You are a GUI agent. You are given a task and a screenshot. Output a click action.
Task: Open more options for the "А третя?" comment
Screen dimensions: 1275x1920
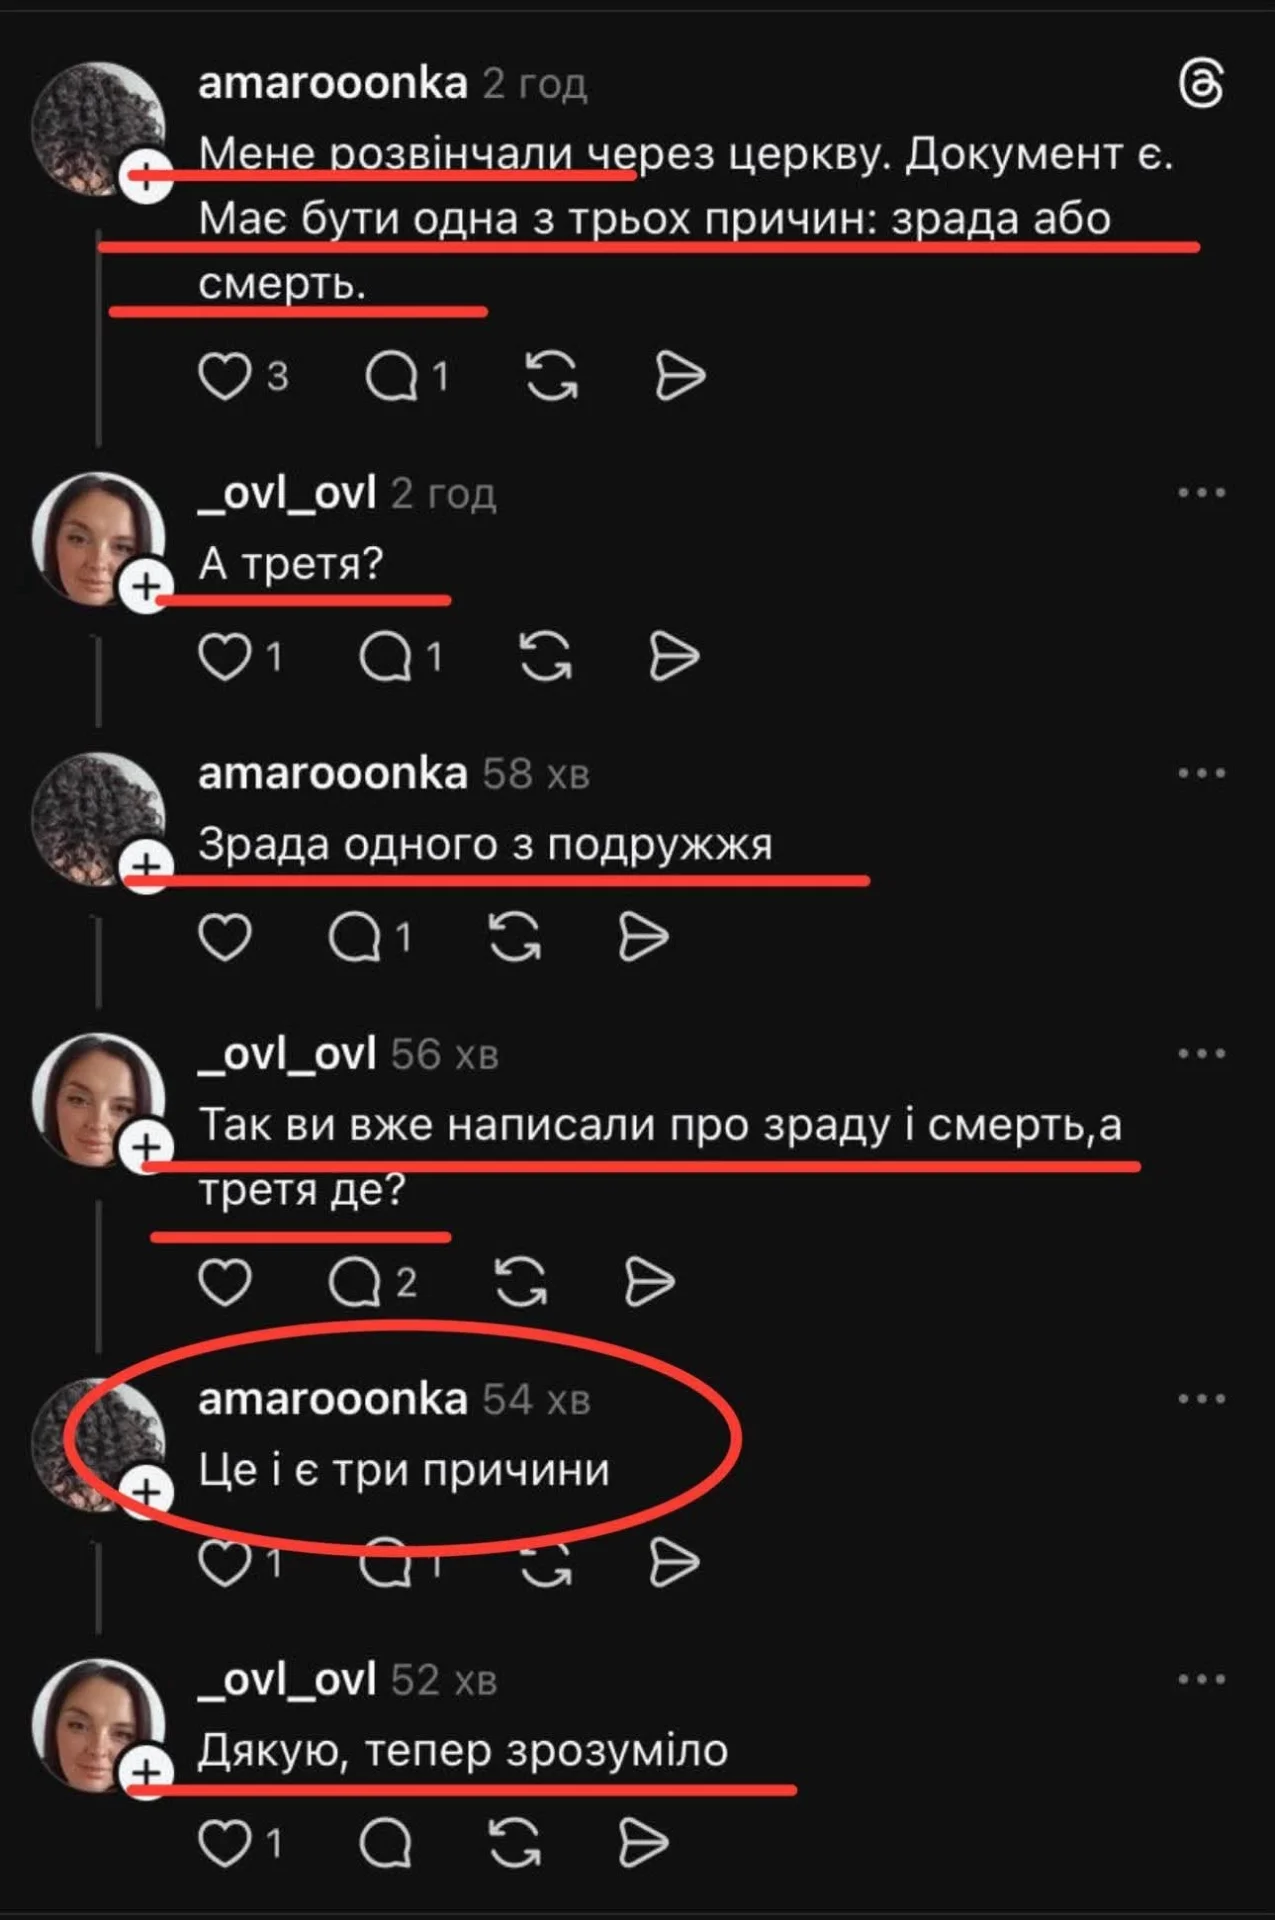coord(1201,493)
